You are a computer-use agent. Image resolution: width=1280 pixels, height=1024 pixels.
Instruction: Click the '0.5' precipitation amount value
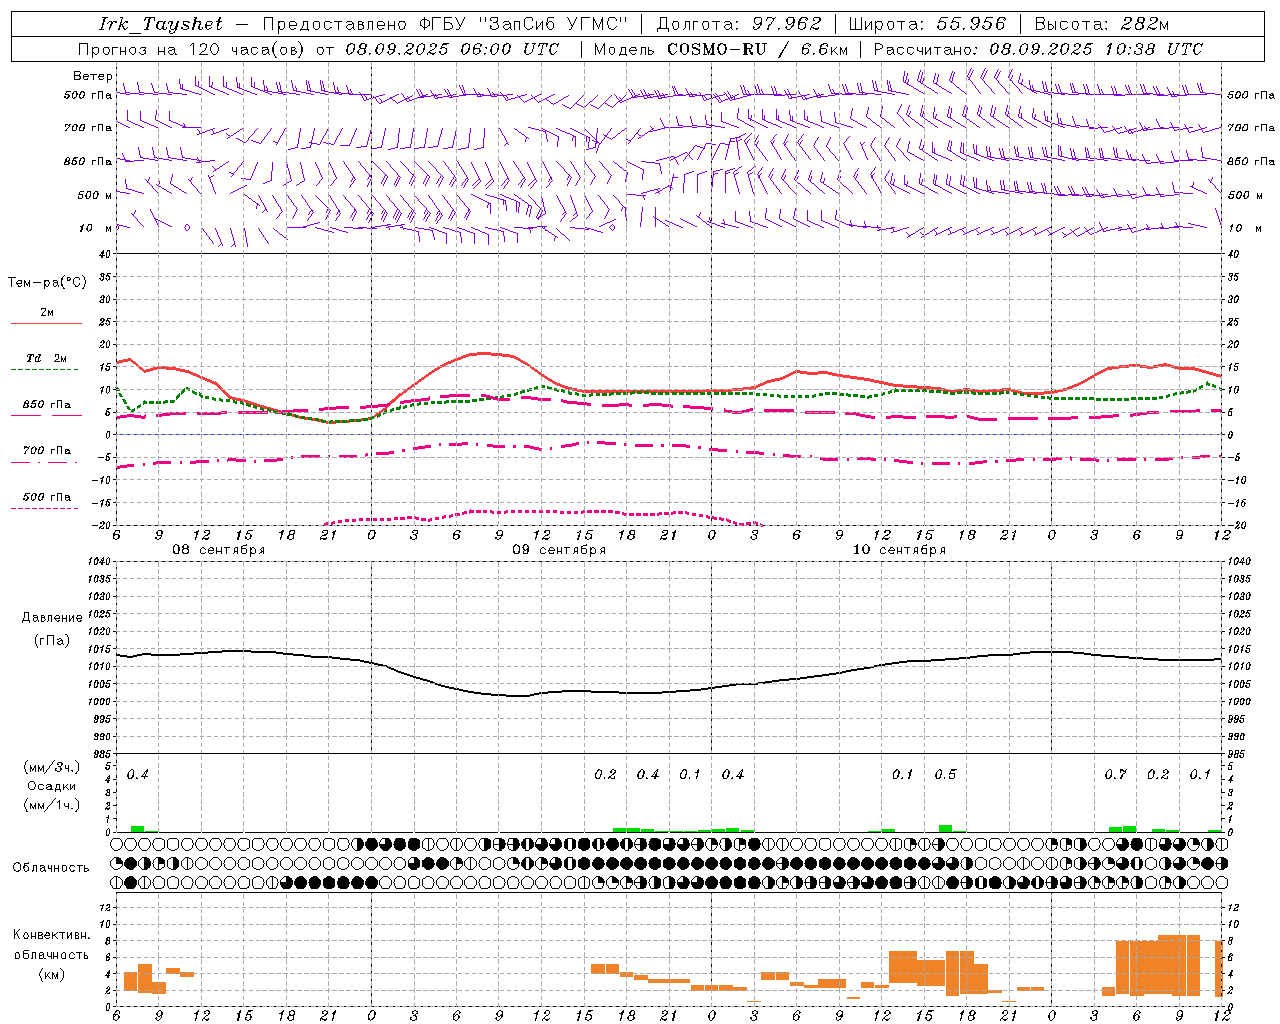[945, 775]
